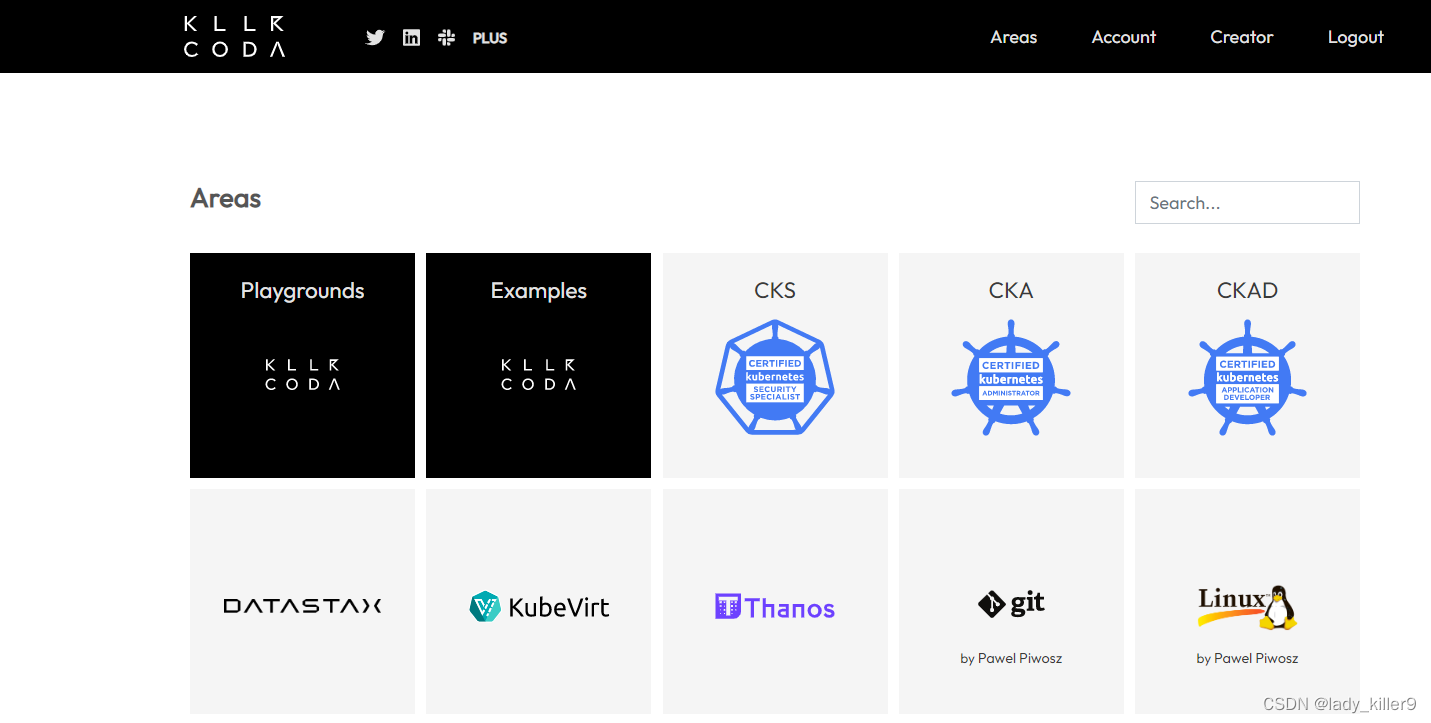Screen dimensions: 1431x723
Task: Go to Areas in the top navigation
Action: [1014, 37]
